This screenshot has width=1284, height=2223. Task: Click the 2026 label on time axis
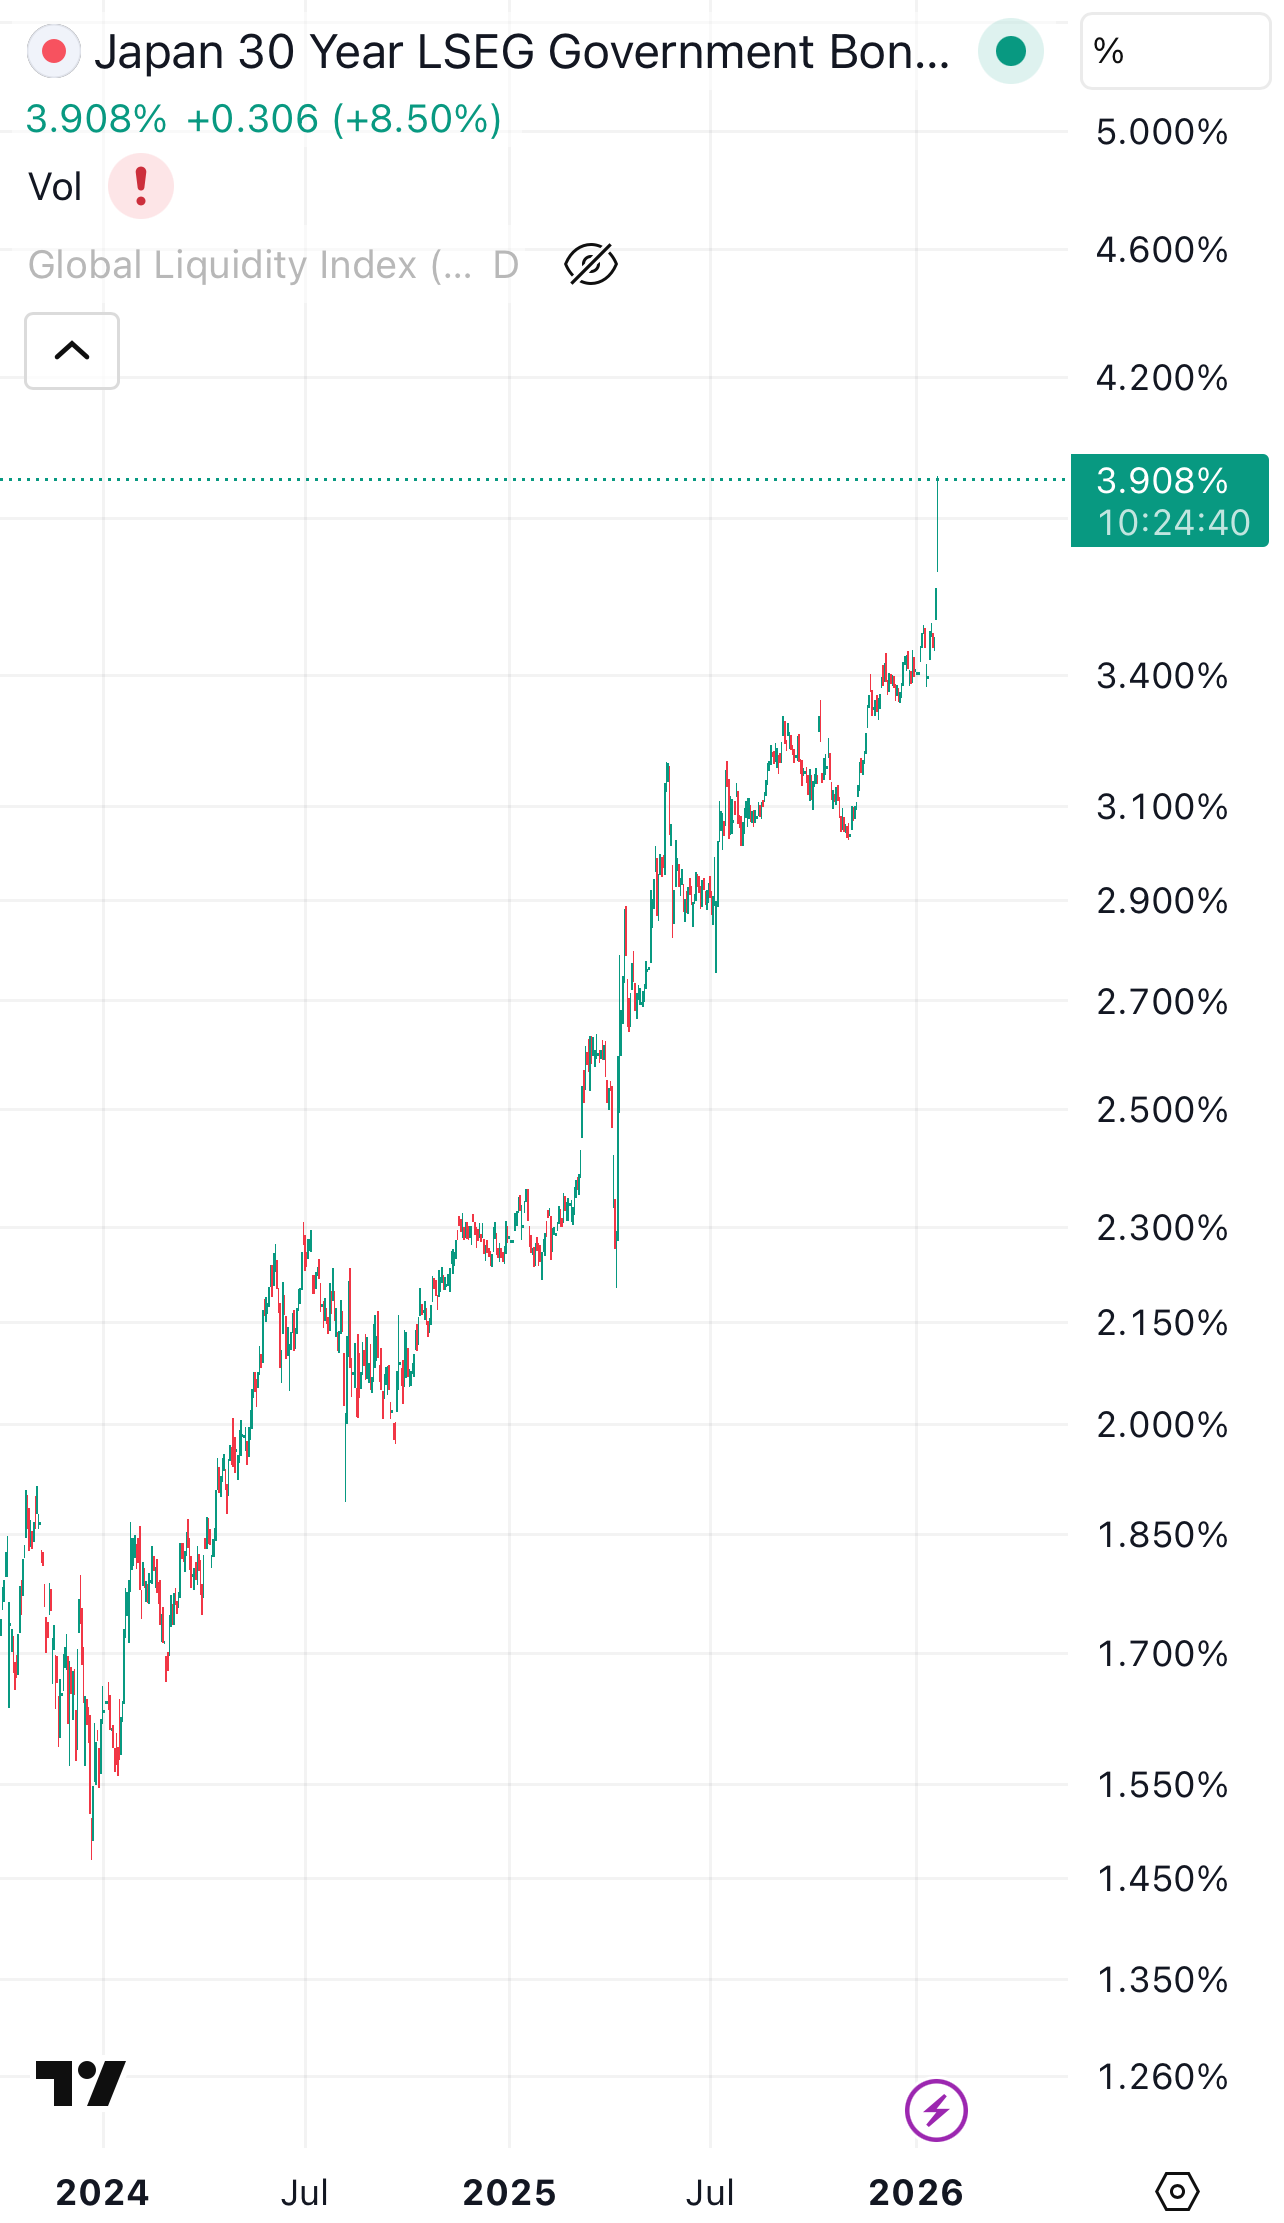pyautogui.click(x=915, y=2193)
